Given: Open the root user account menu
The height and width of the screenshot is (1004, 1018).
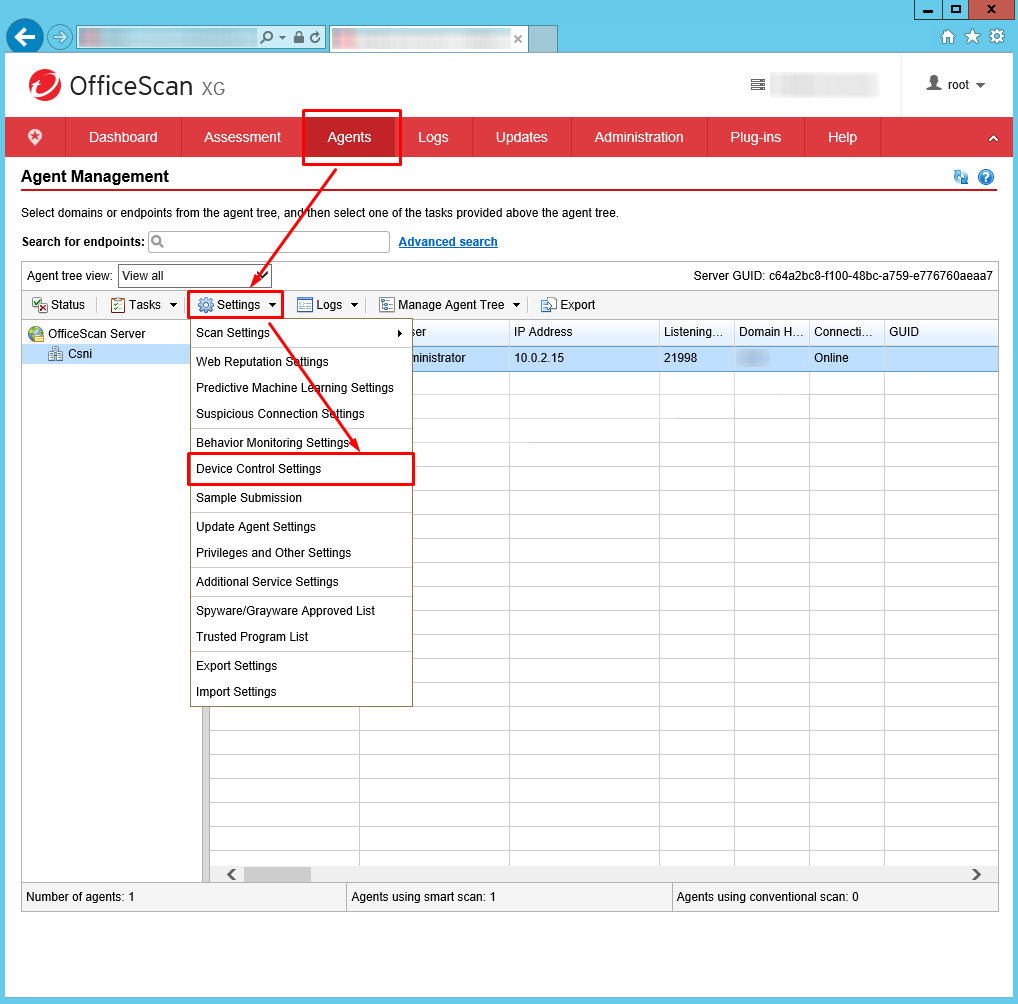Looking at the screenshot, I should click(x=957, y=85).
